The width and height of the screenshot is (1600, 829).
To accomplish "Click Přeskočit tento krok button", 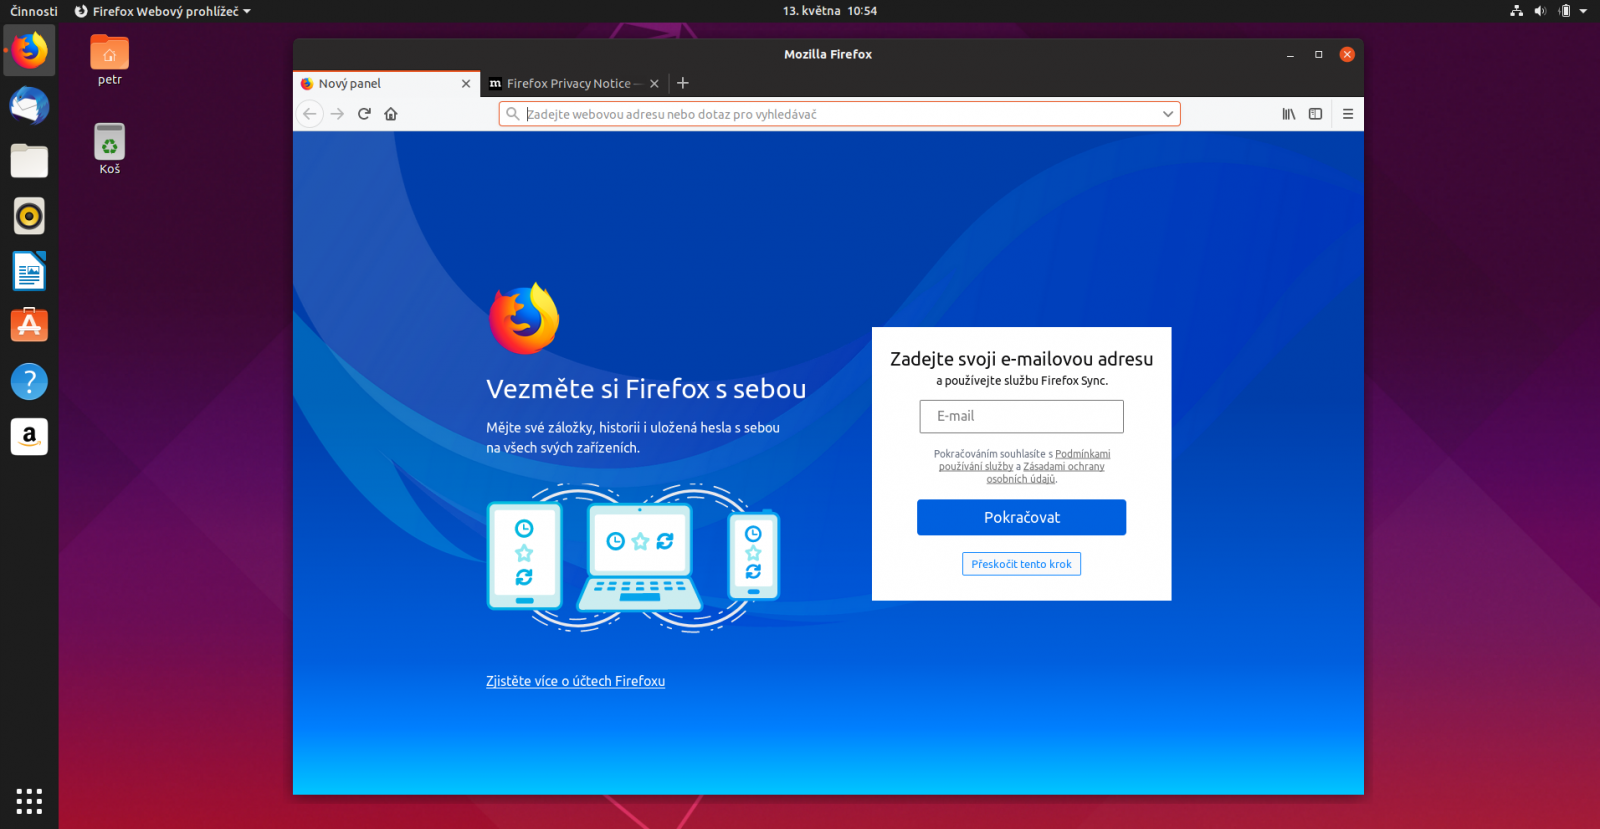I will (x=1021, y=564).
